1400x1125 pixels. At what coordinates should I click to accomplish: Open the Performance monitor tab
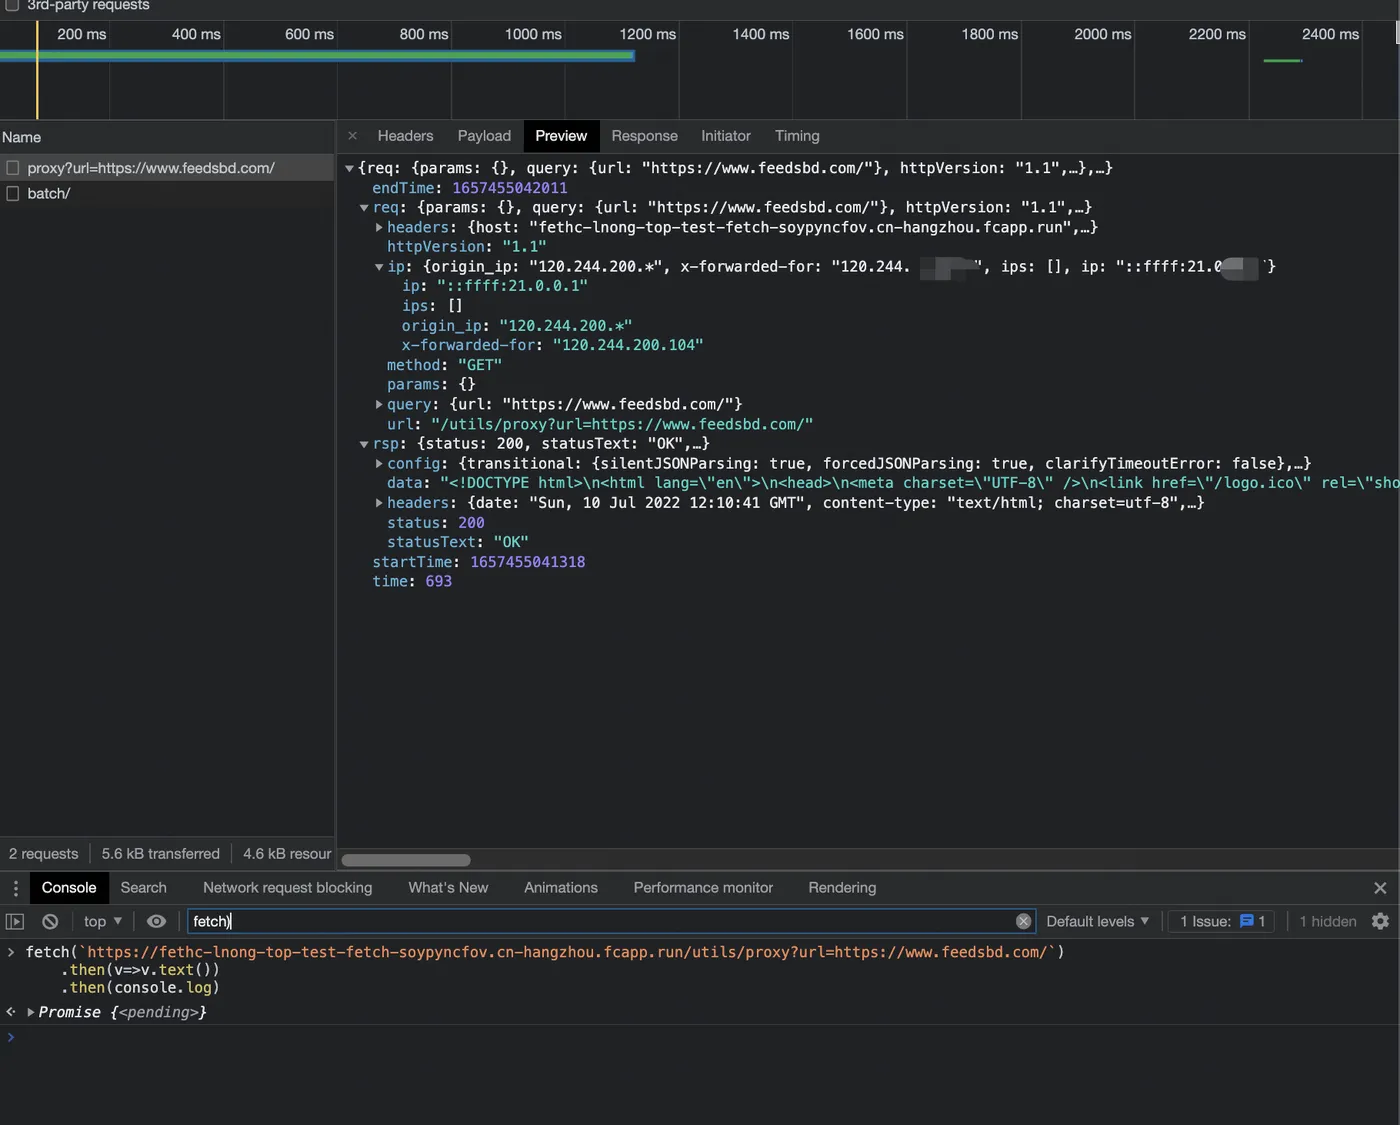pos(703,888)
